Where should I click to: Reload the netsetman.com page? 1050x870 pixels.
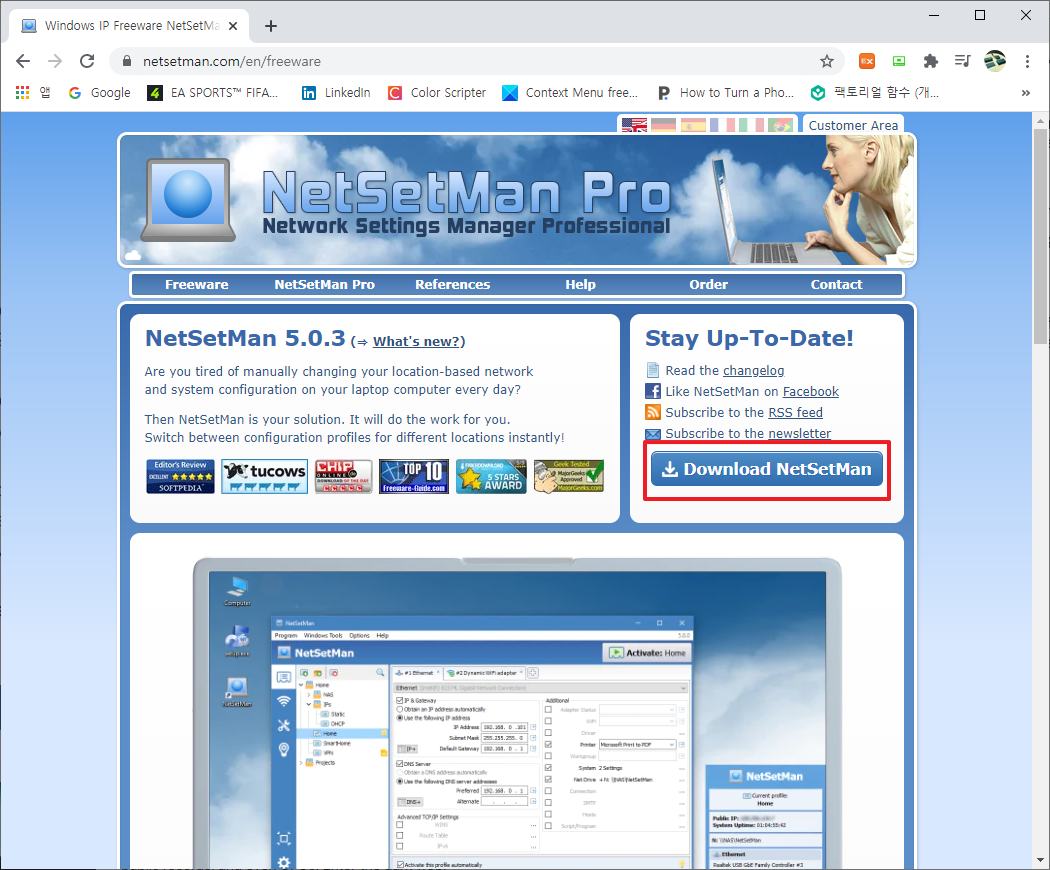click(x=87, y=61)
